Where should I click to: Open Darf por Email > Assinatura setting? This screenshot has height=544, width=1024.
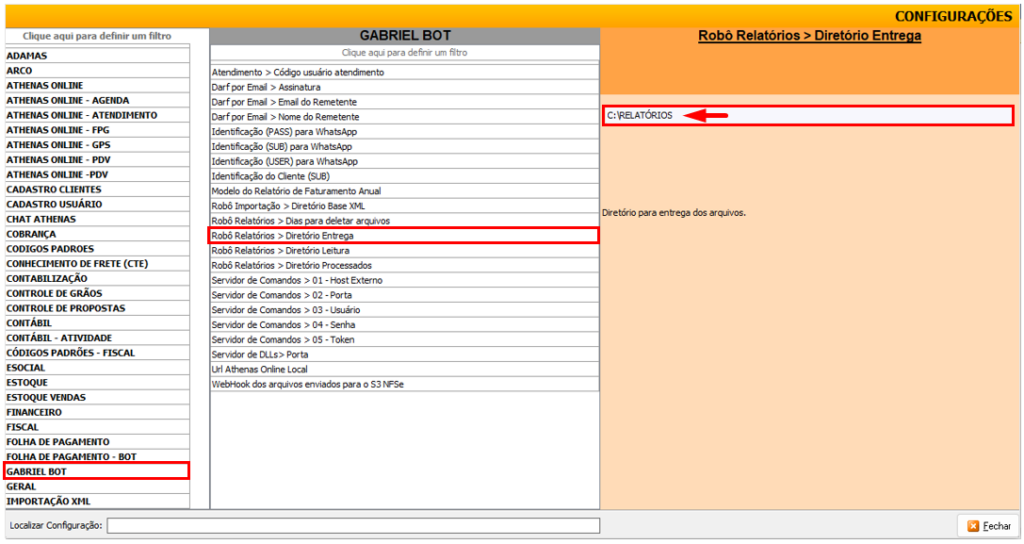tap(403, 87)
